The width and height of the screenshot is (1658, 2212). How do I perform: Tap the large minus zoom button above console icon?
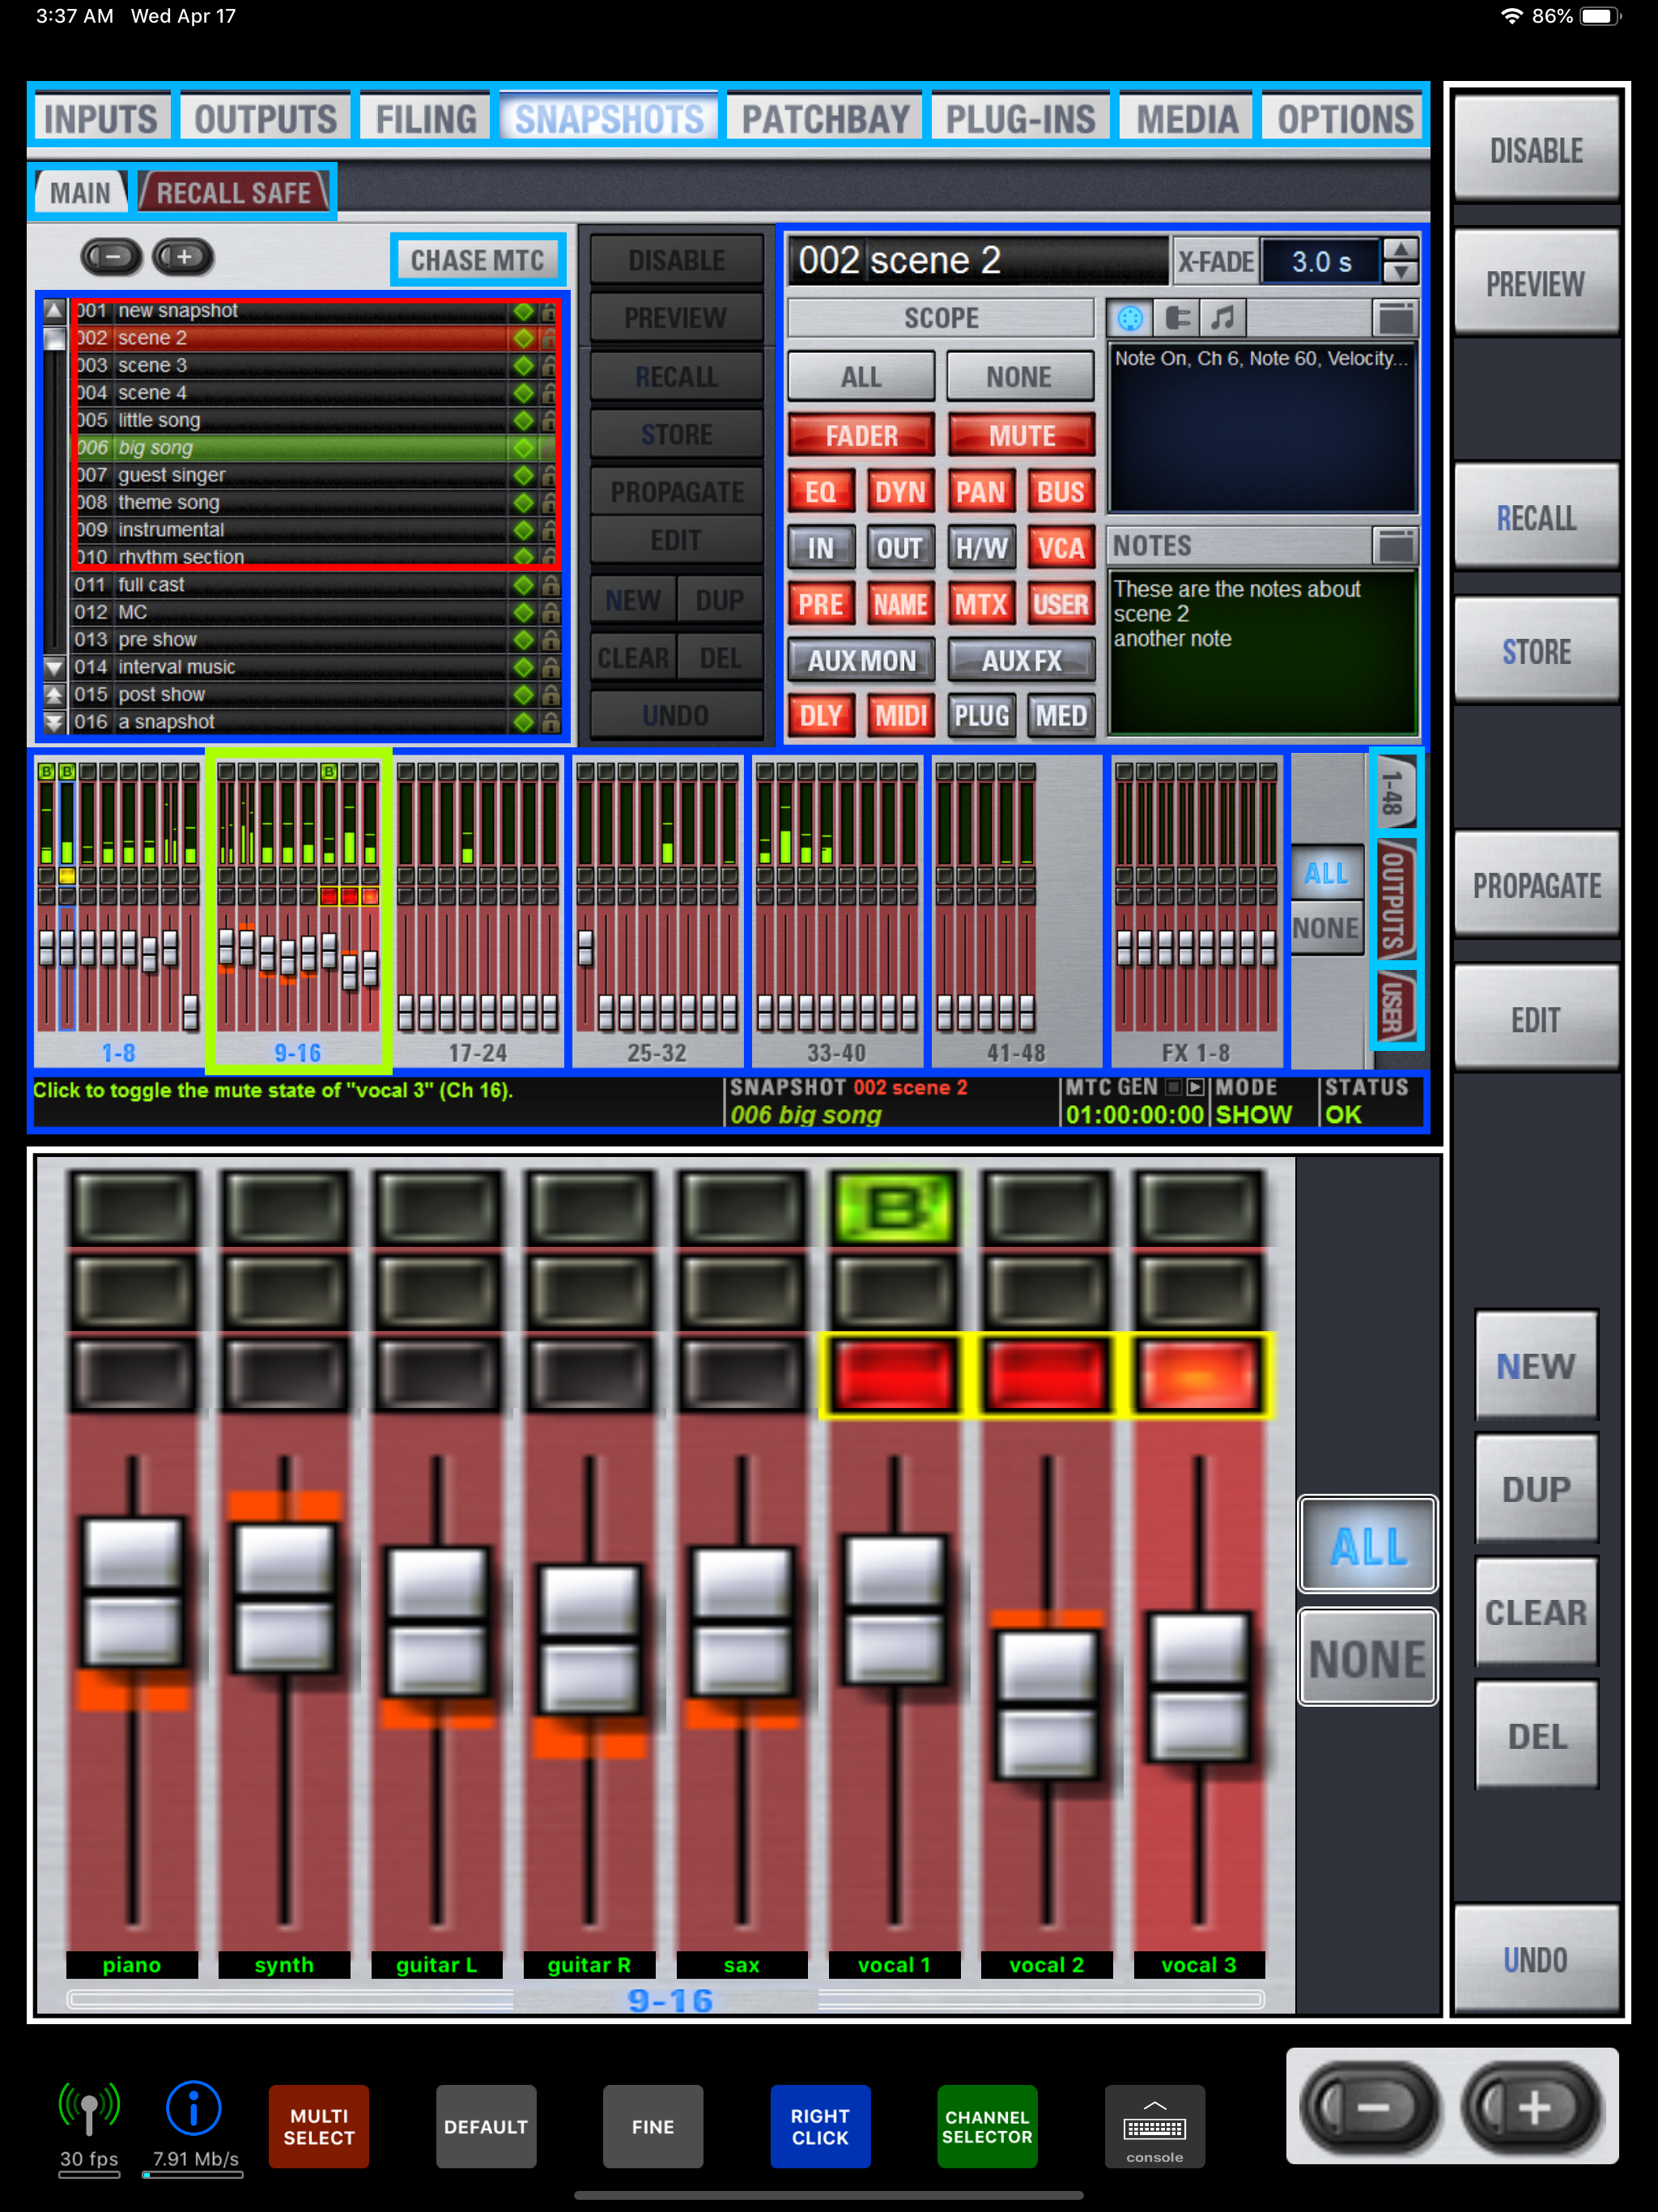pyautogui.click(x=1369, y=2108)
